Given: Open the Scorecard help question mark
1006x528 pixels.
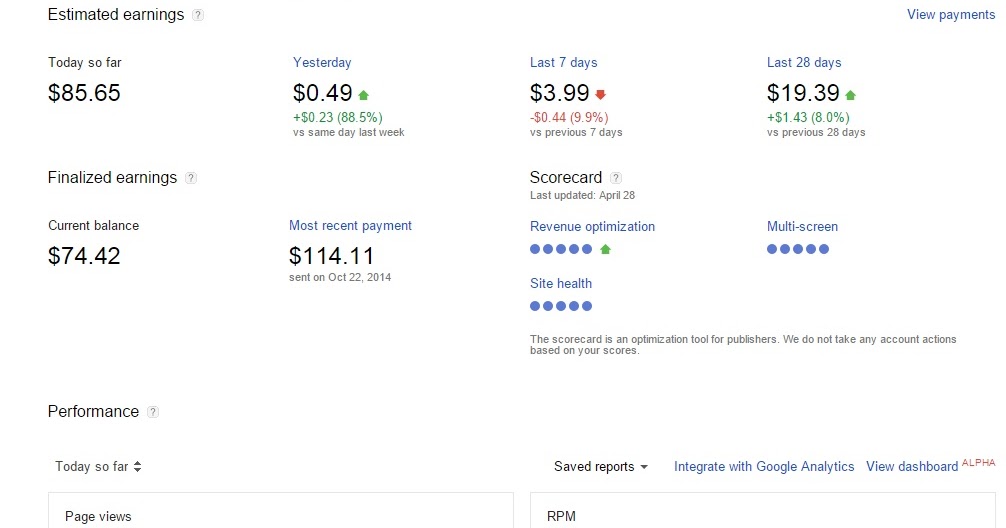Looking at the screenshot, I should tap(616, 178).
